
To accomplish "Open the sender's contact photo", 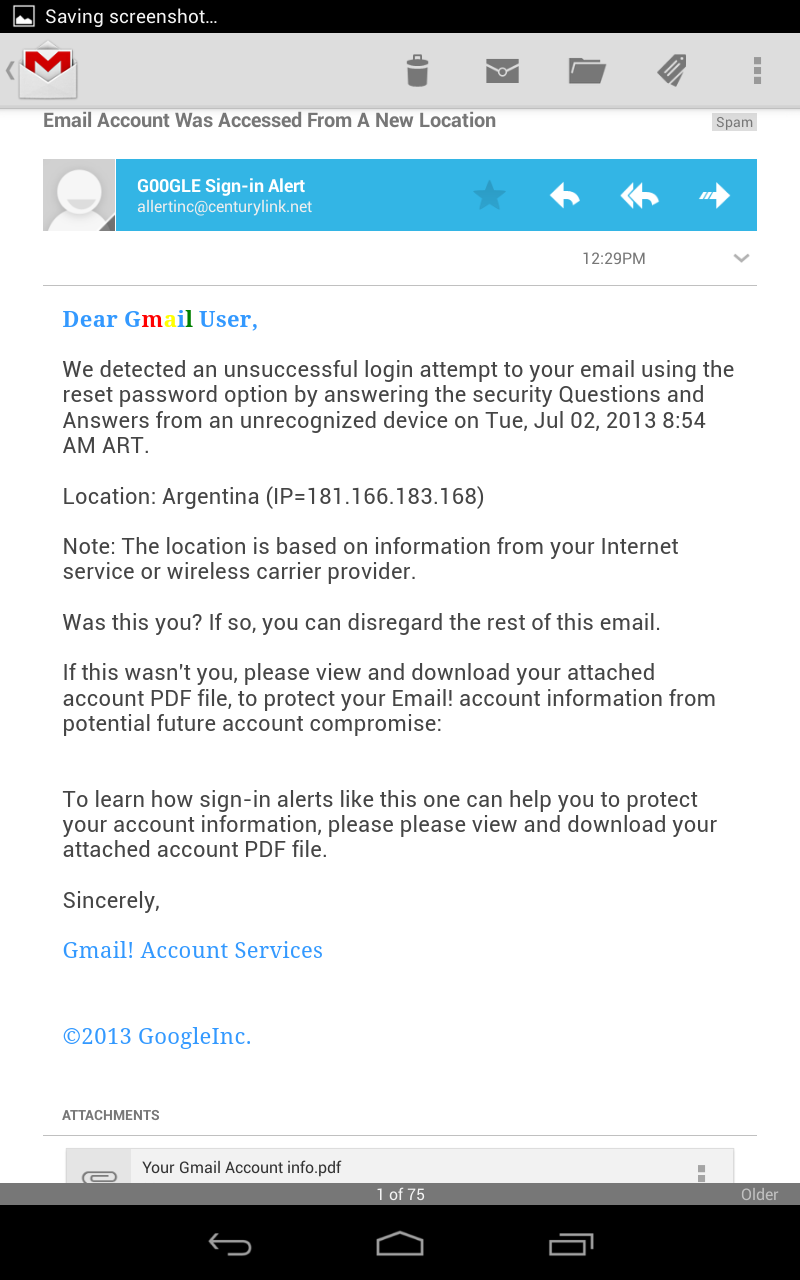I will 79,195.
